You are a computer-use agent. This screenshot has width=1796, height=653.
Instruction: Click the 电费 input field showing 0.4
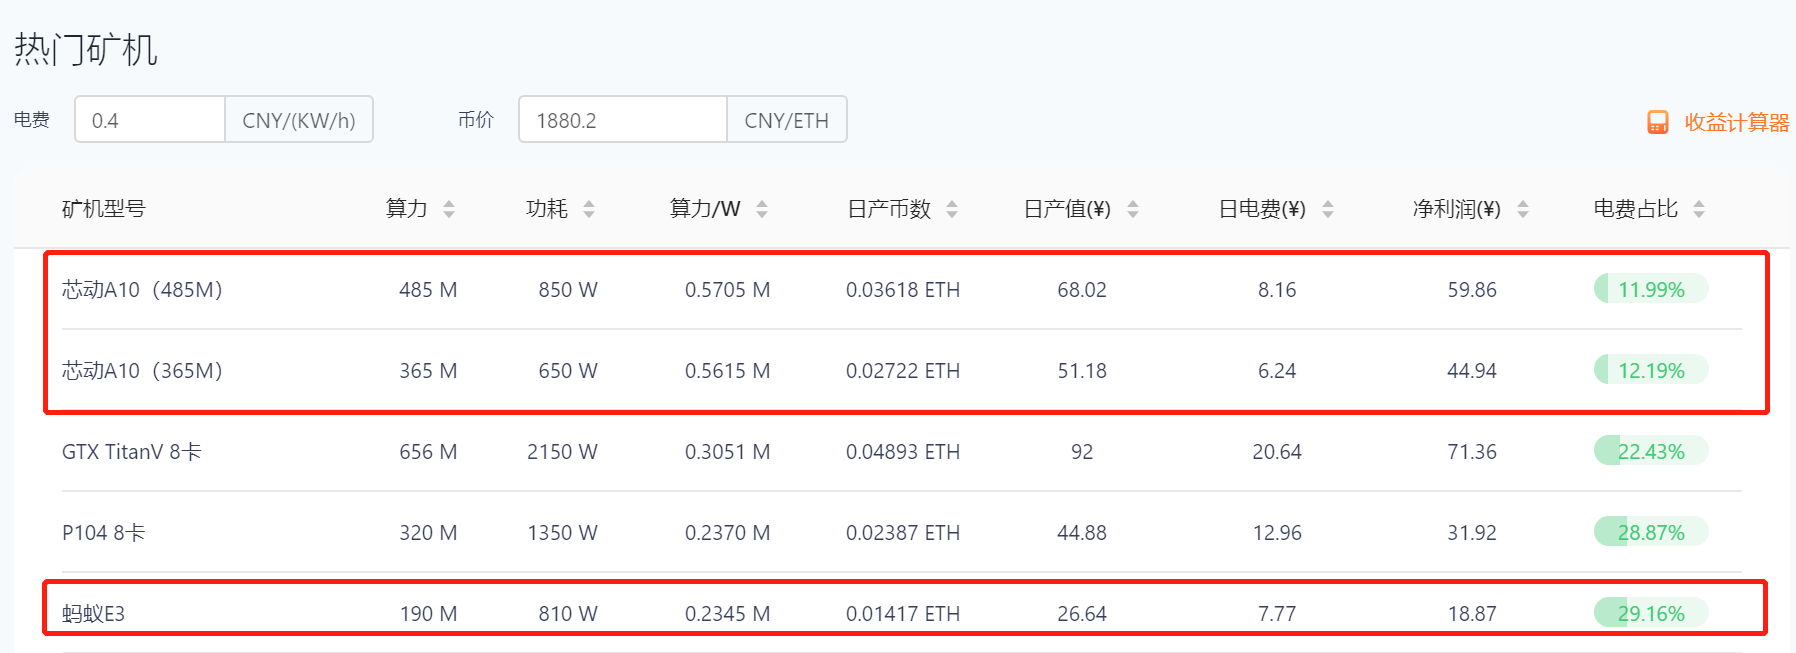coord(150,119)
